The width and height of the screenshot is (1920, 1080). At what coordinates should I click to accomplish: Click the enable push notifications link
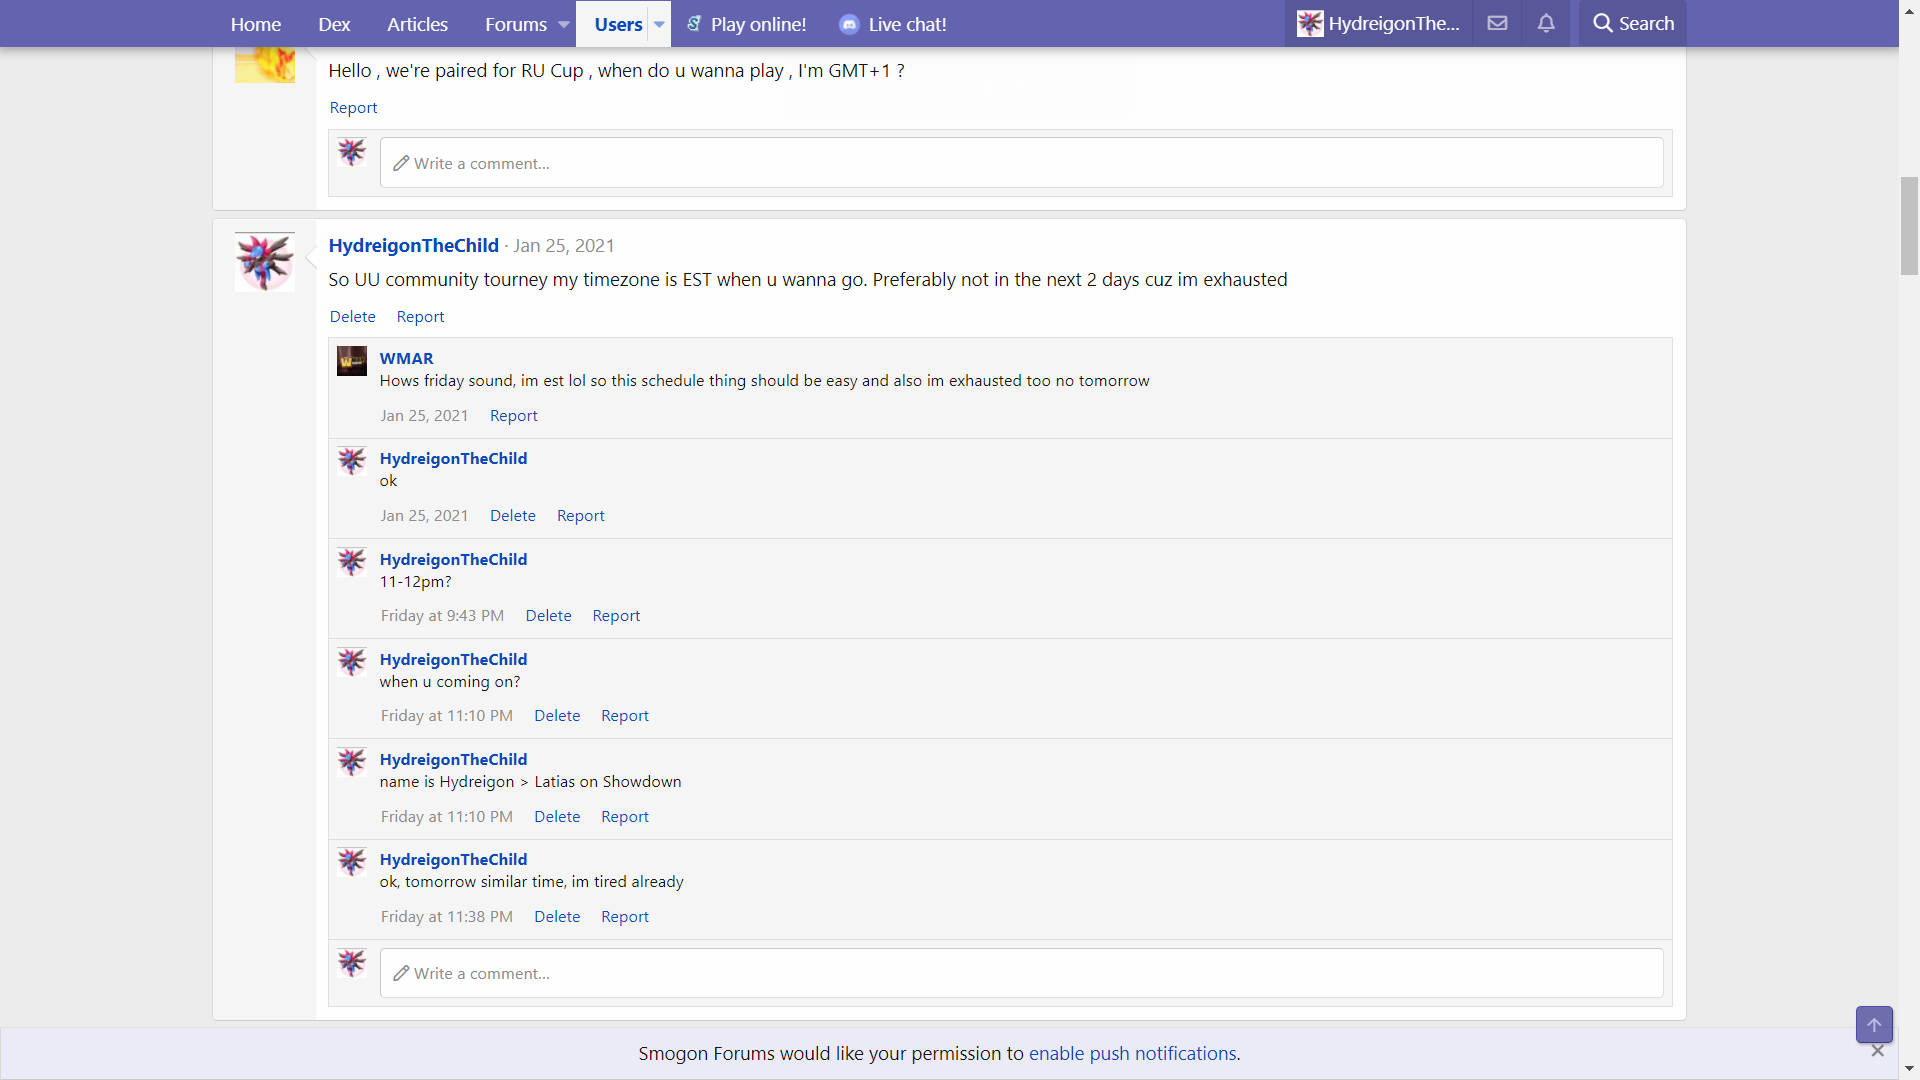pyautogui.click(x=1132, y=1053)
